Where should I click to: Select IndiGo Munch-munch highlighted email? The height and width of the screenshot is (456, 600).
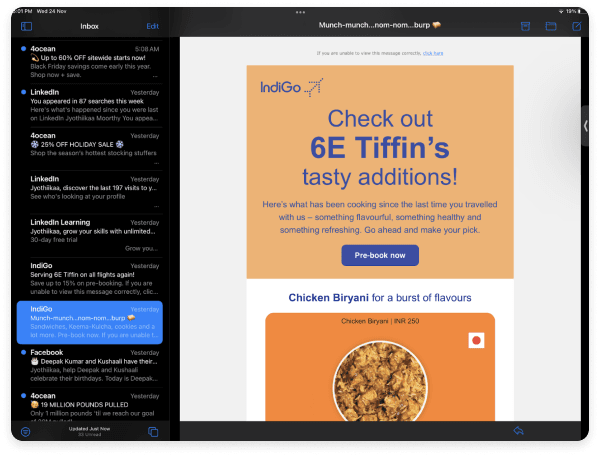pos(90,322)
